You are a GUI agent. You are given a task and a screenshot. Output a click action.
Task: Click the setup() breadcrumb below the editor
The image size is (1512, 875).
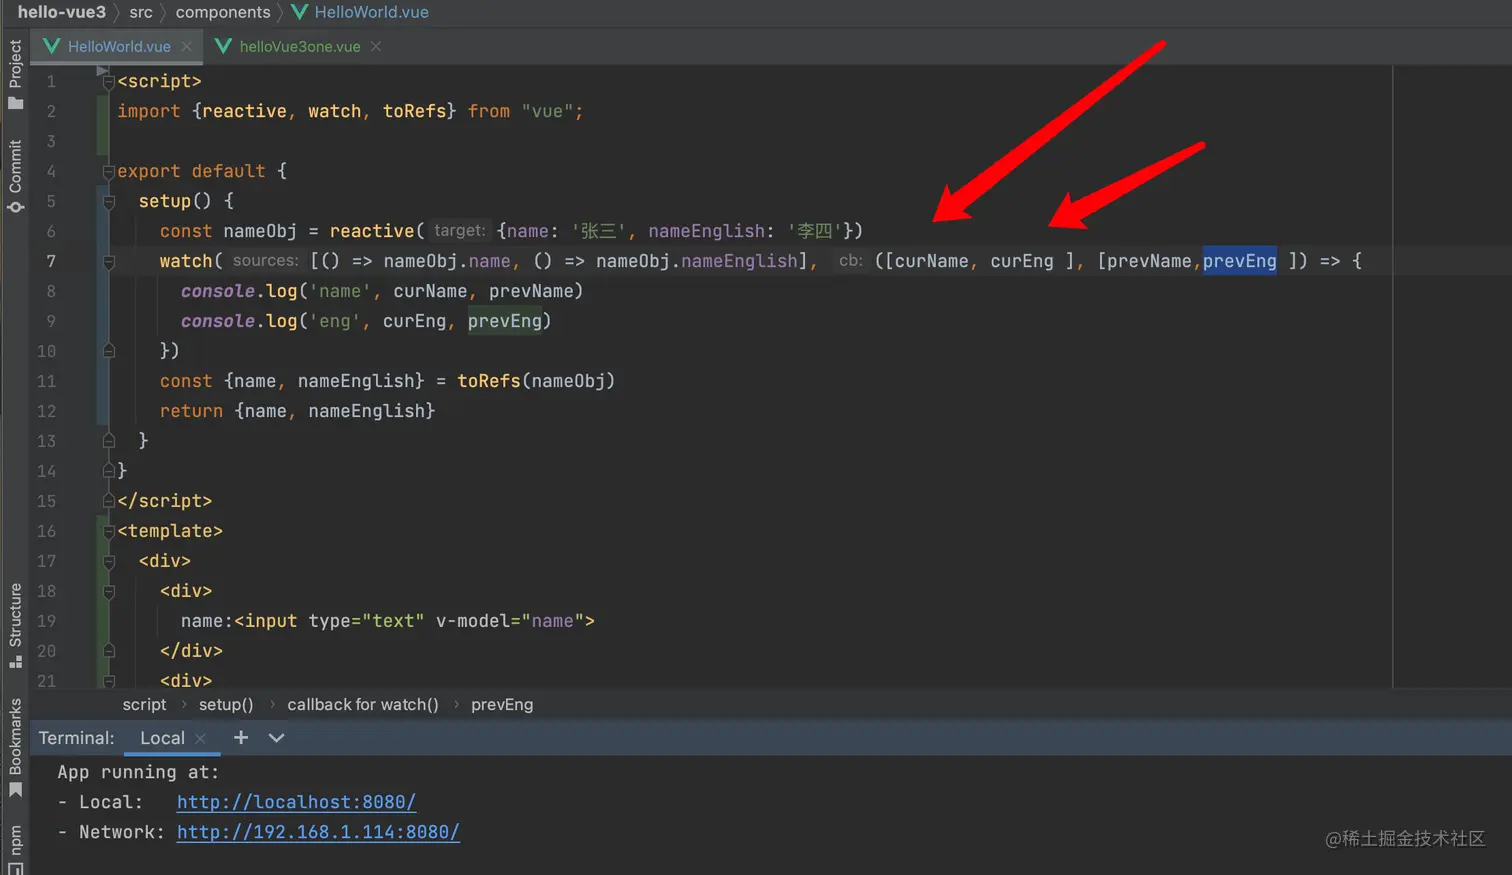[226, 705]
